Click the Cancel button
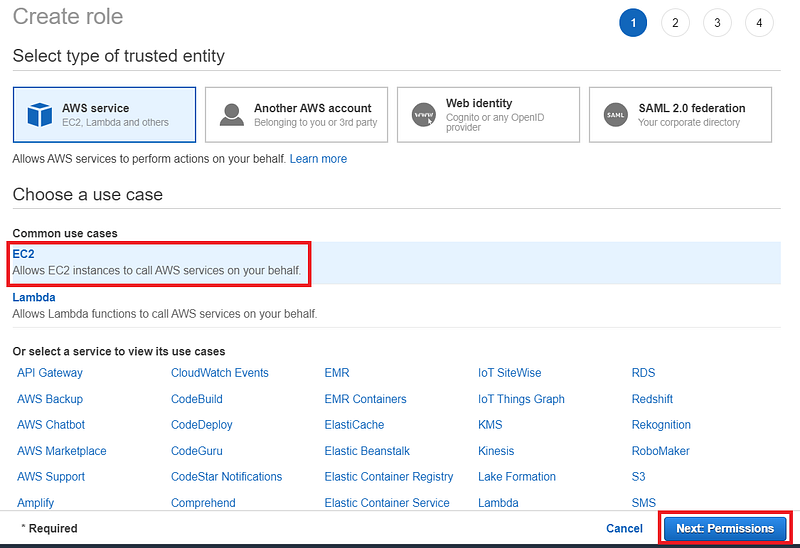 click(624, 528)
